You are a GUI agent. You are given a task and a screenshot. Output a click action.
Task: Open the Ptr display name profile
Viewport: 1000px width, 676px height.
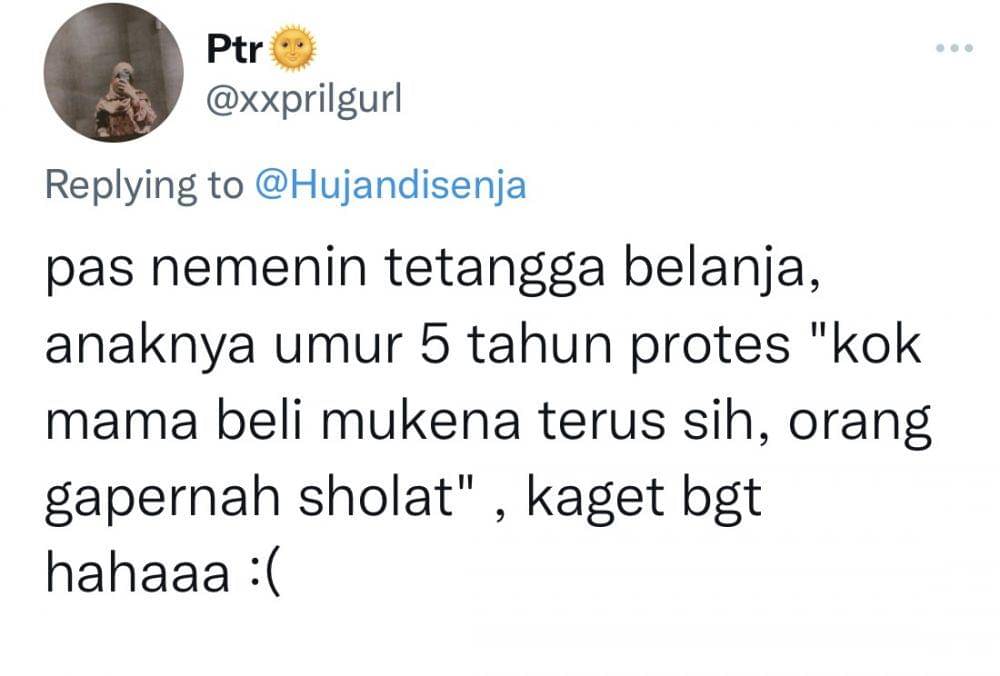point(234,48)
